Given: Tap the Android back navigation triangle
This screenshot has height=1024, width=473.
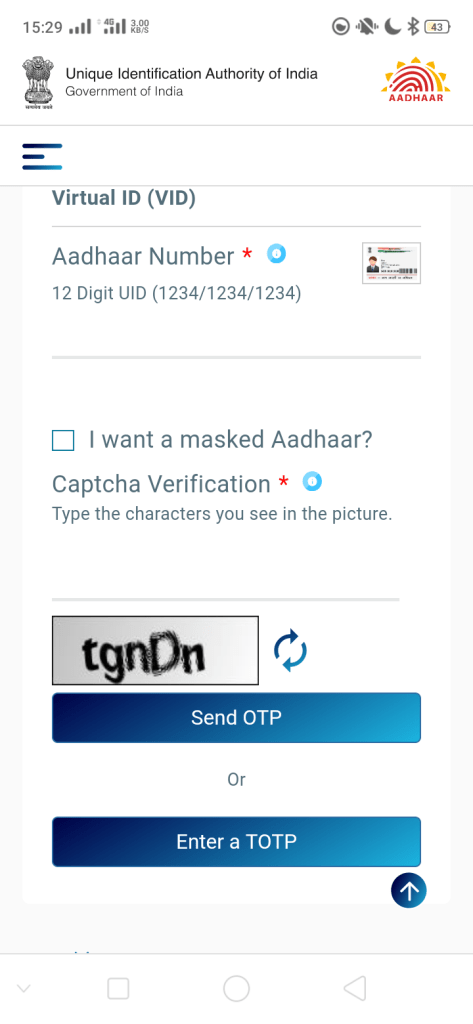Looking at the screenshot, I should 354,988.
